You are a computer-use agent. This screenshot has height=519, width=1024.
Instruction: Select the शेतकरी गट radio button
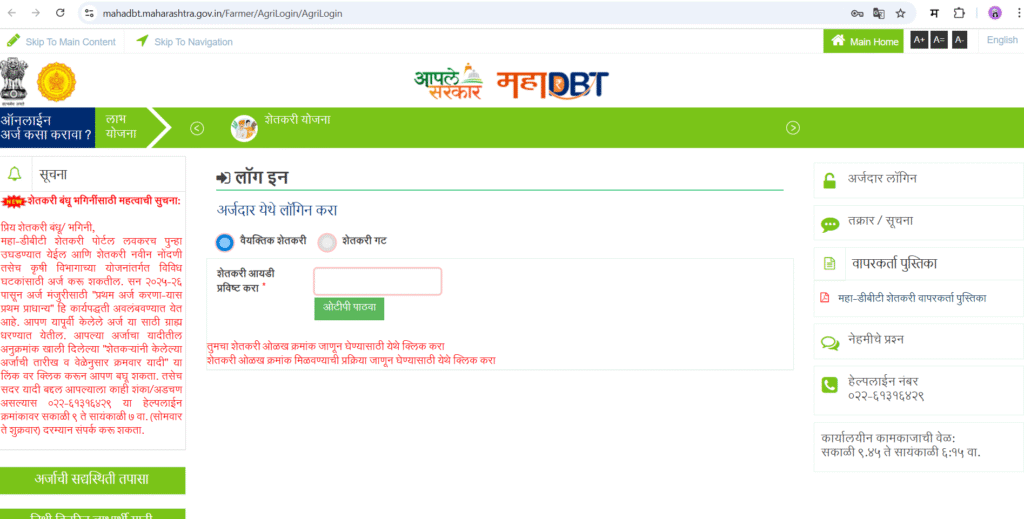click(x=327, y=242)
